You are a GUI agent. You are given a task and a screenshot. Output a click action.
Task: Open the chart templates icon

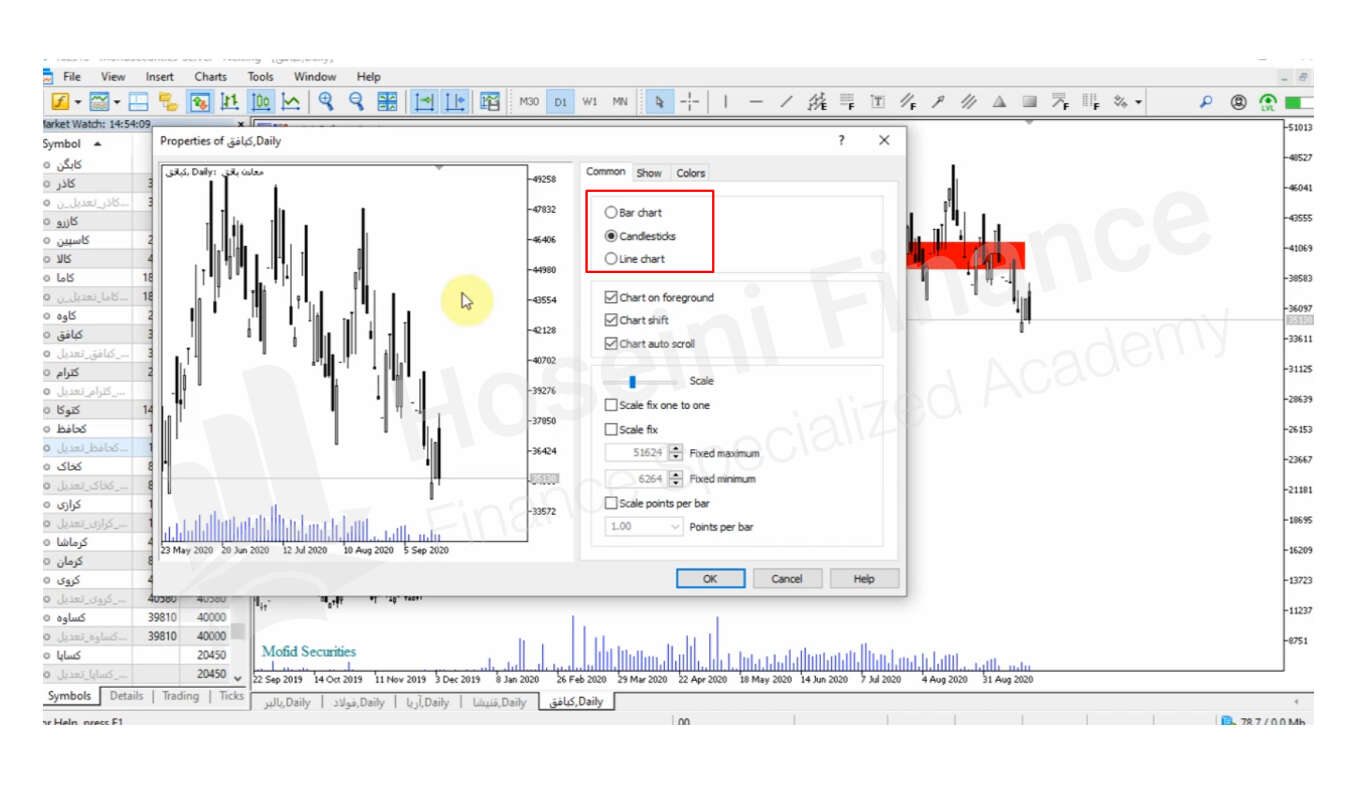point(100,102)
